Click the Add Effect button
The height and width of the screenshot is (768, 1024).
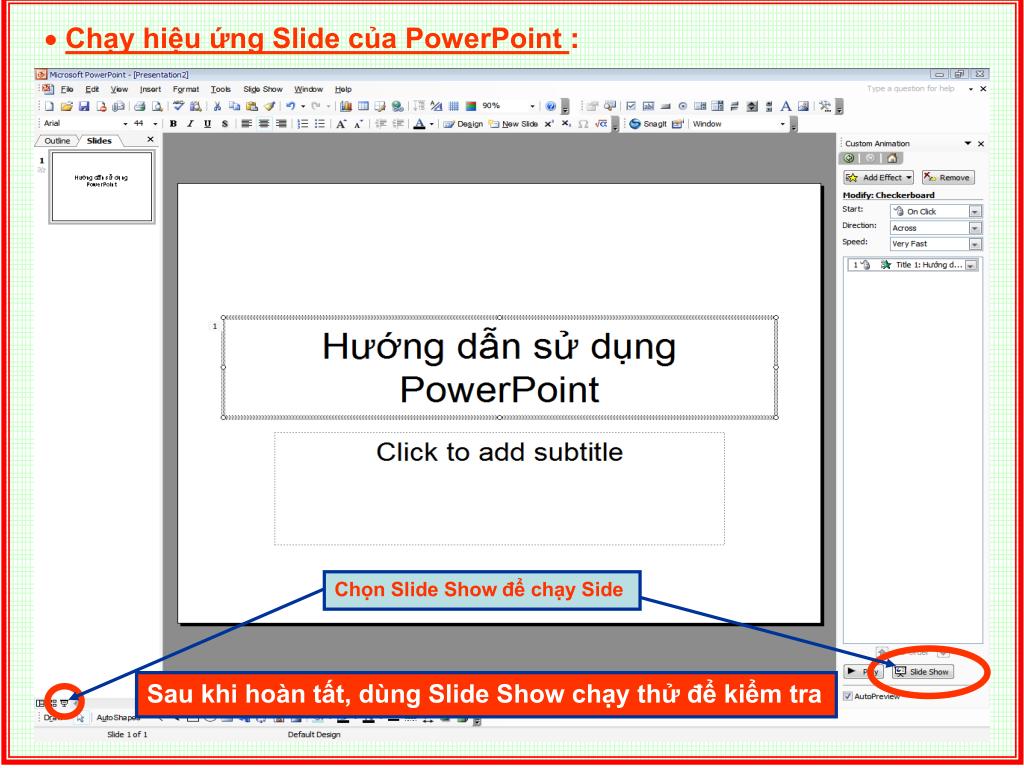[x=878, y=178]
